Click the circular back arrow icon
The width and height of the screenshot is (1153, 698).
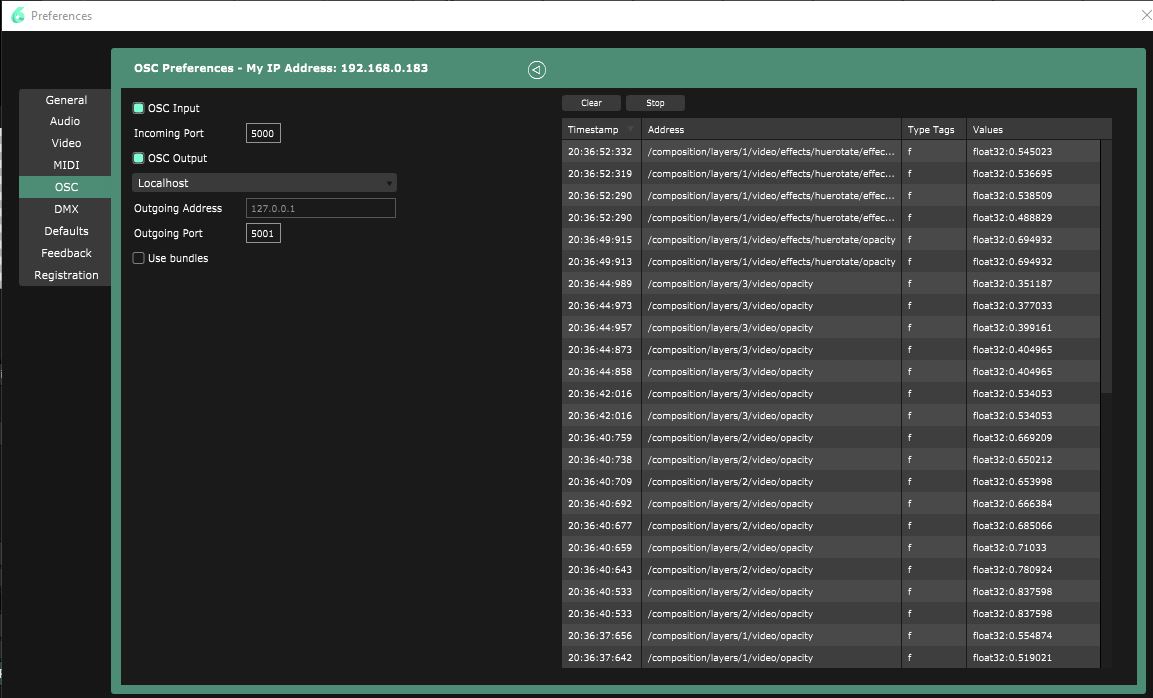point(537,70)
